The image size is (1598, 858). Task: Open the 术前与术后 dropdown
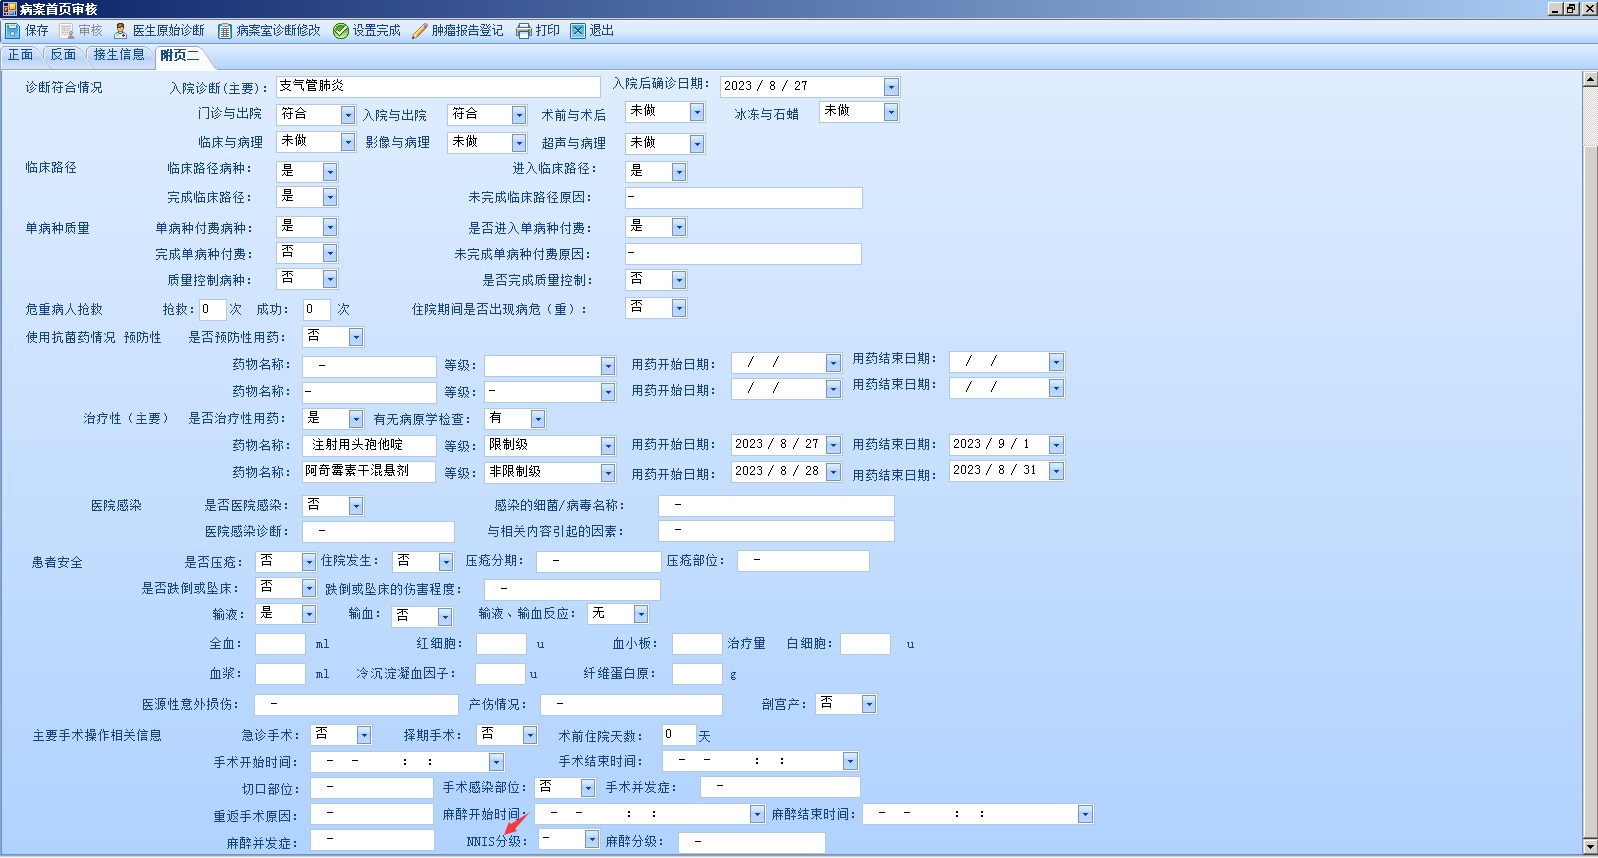tap(697, 113)
